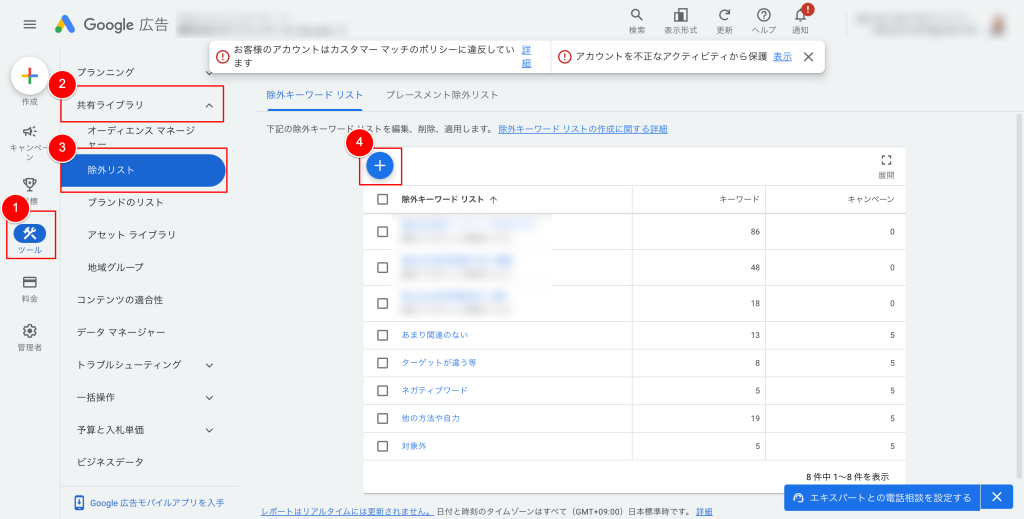Collapse the 共有ライブラリ section
Image resolution: width=1024 pixels, height=519 pixels.
tap(209, 105)
